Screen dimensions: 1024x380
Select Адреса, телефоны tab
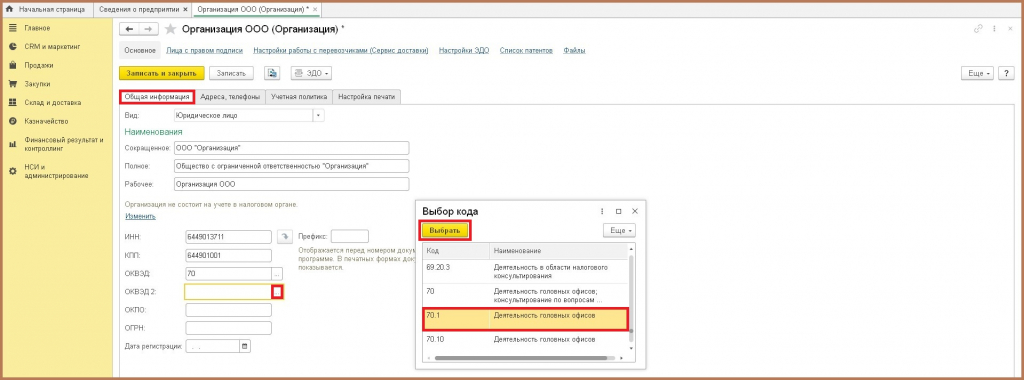coord(231,97)
